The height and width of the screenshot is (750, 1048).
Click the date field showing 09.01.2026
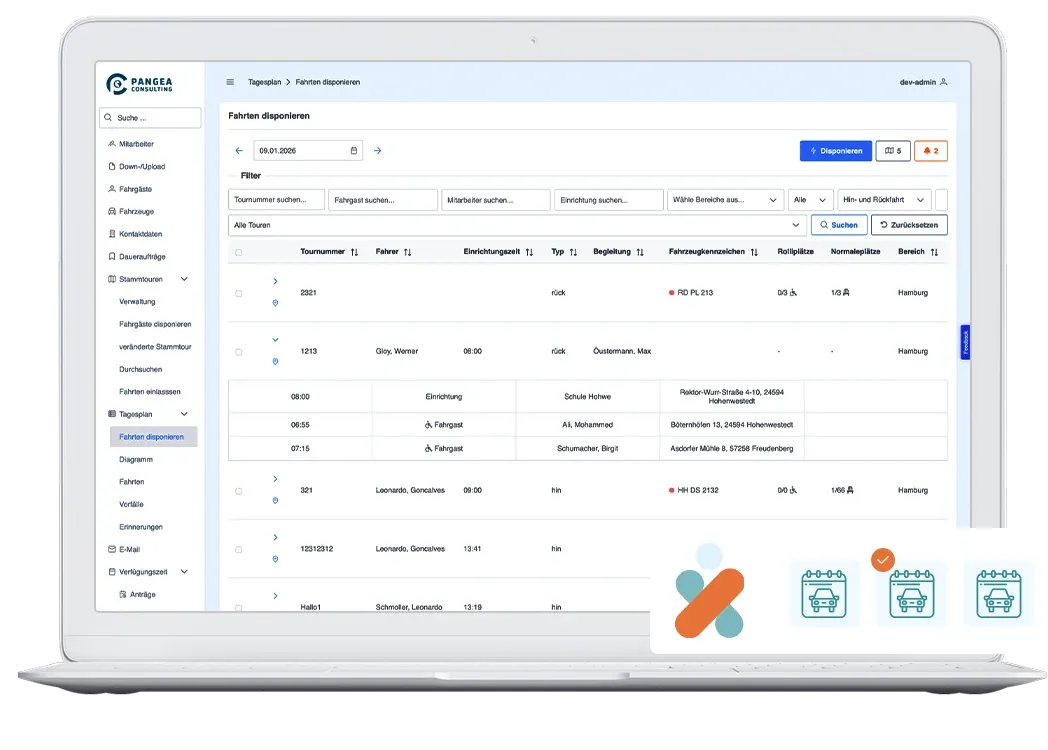click(x=307, y=151)
